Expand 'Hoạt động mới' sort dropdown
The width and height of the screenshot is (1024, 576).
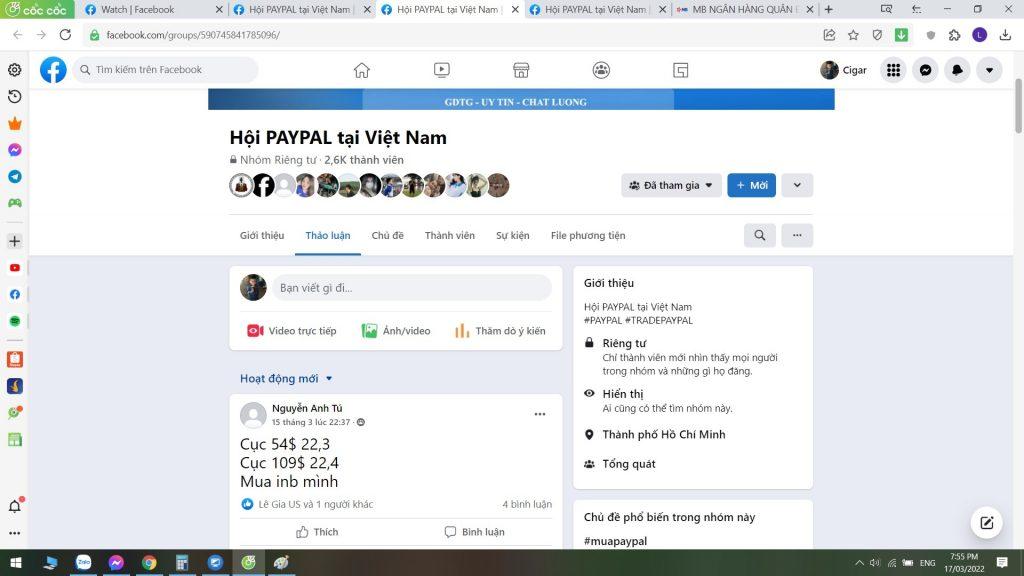click(x=286, y=379)
